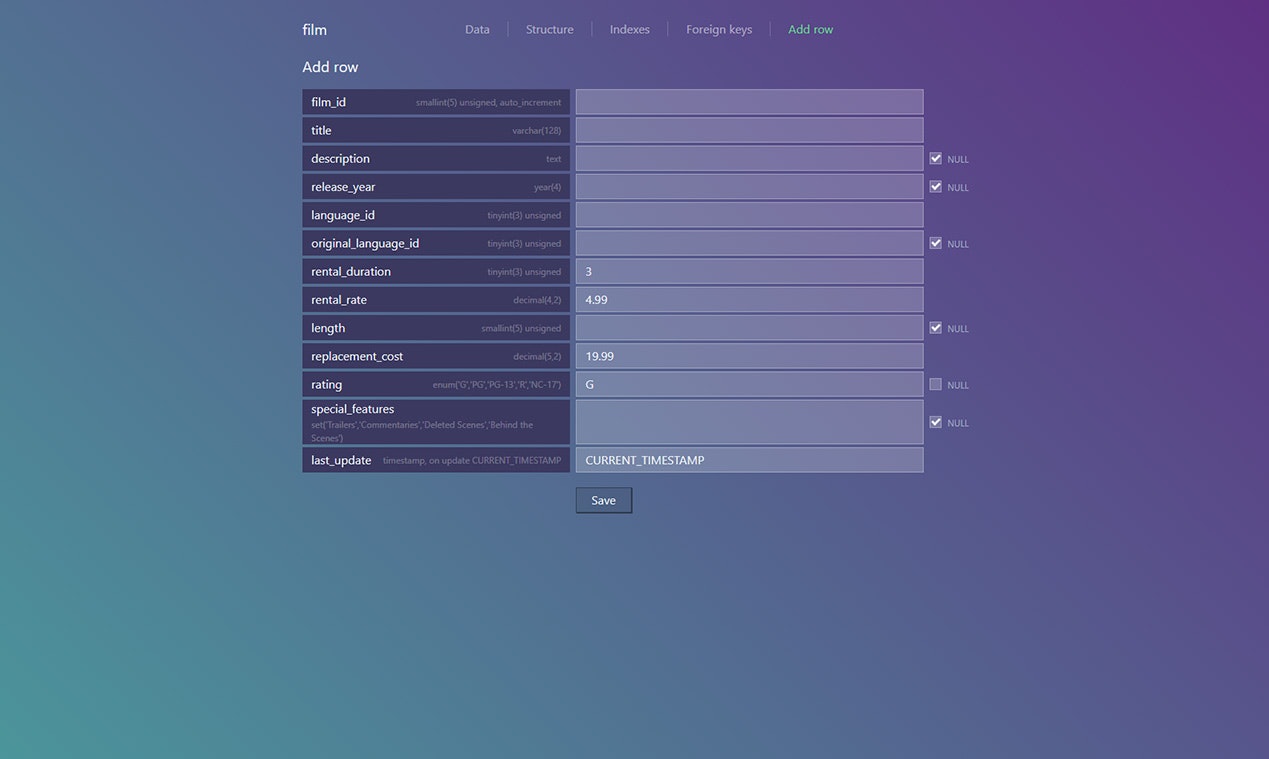
Task: Click the last_update column label
Action: click(341, 460)
